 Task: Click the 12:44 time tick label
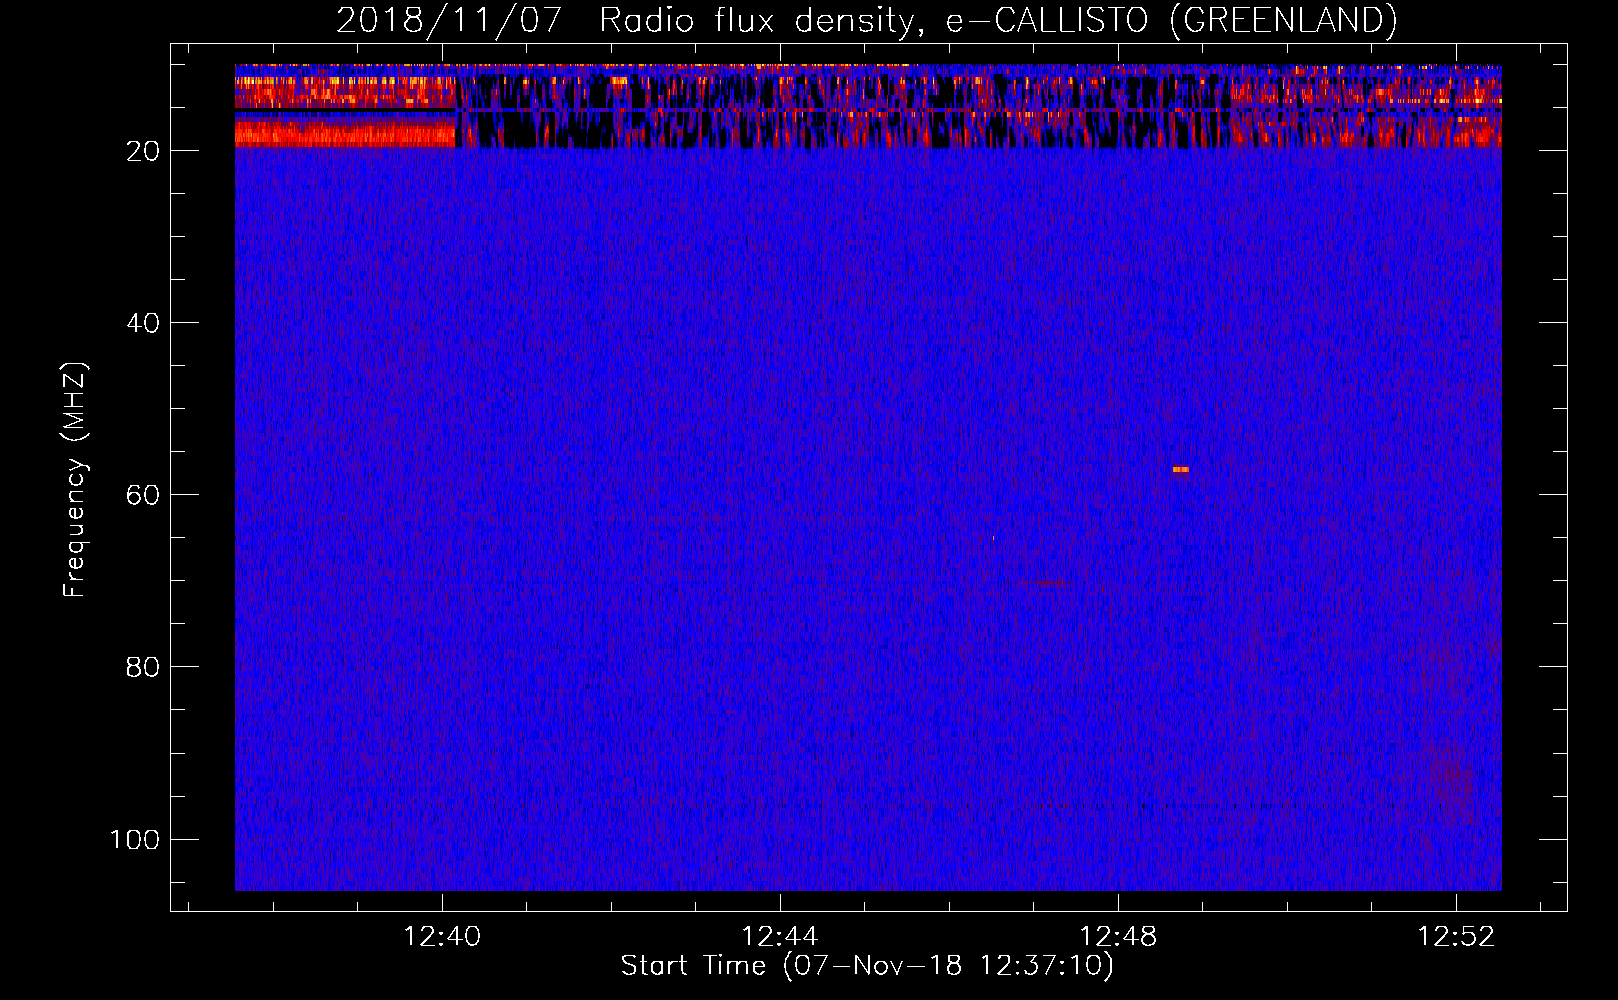[779, 936]
